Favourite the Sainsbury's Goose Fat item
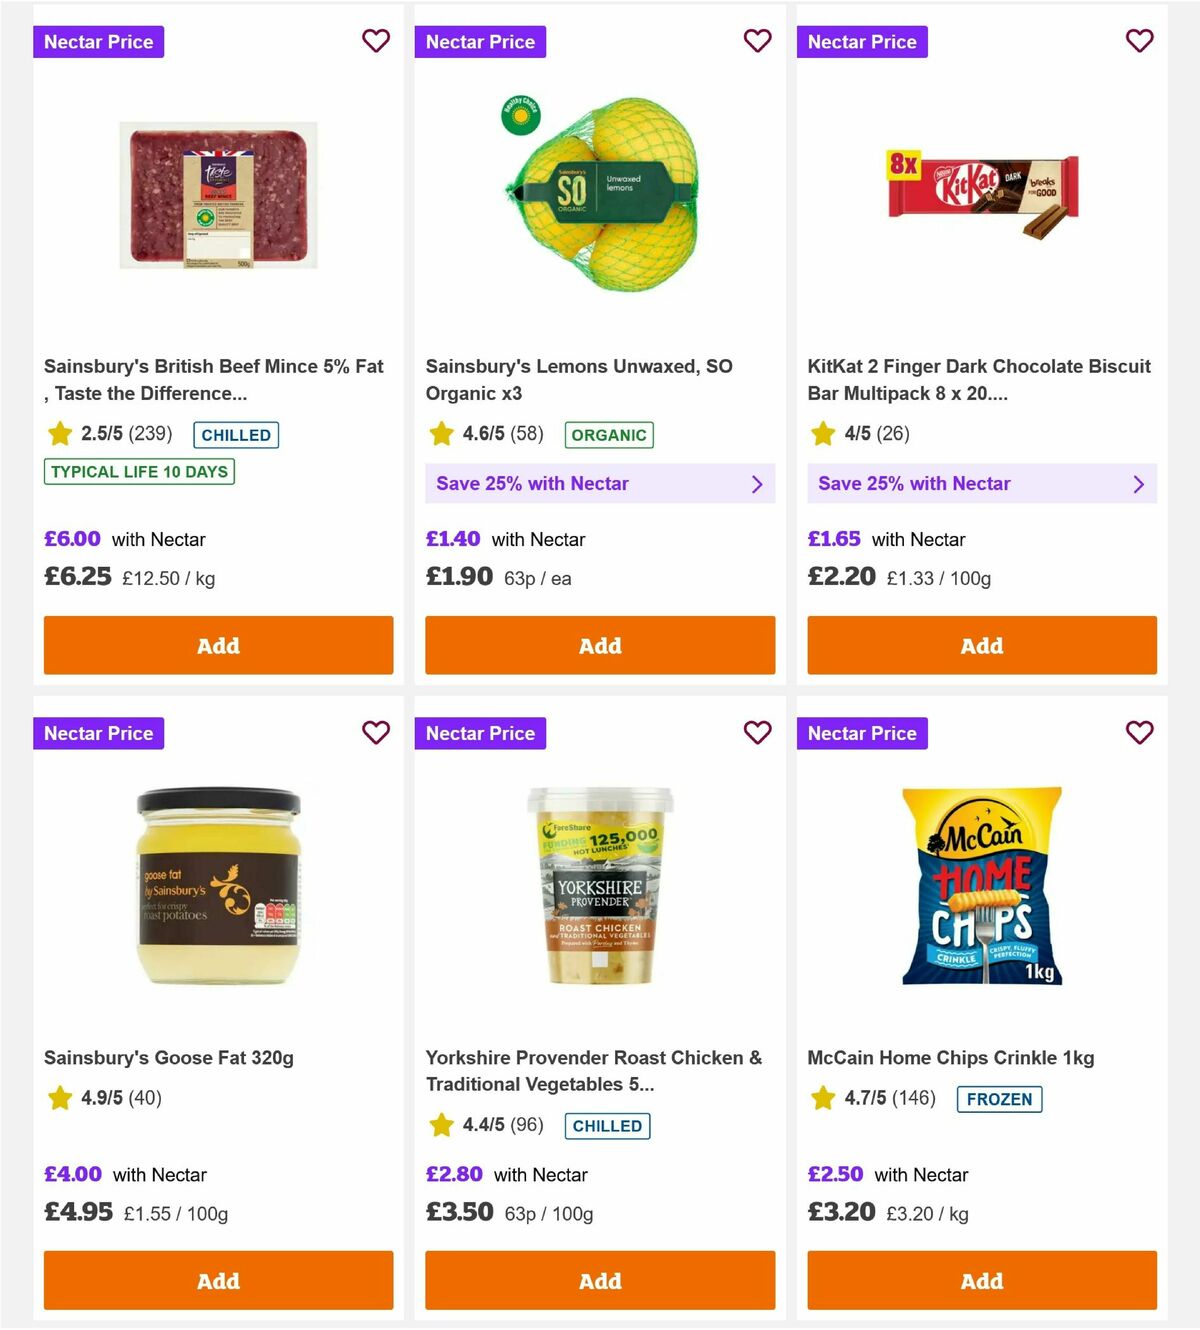1200x1330 pixels. (375, 733)
